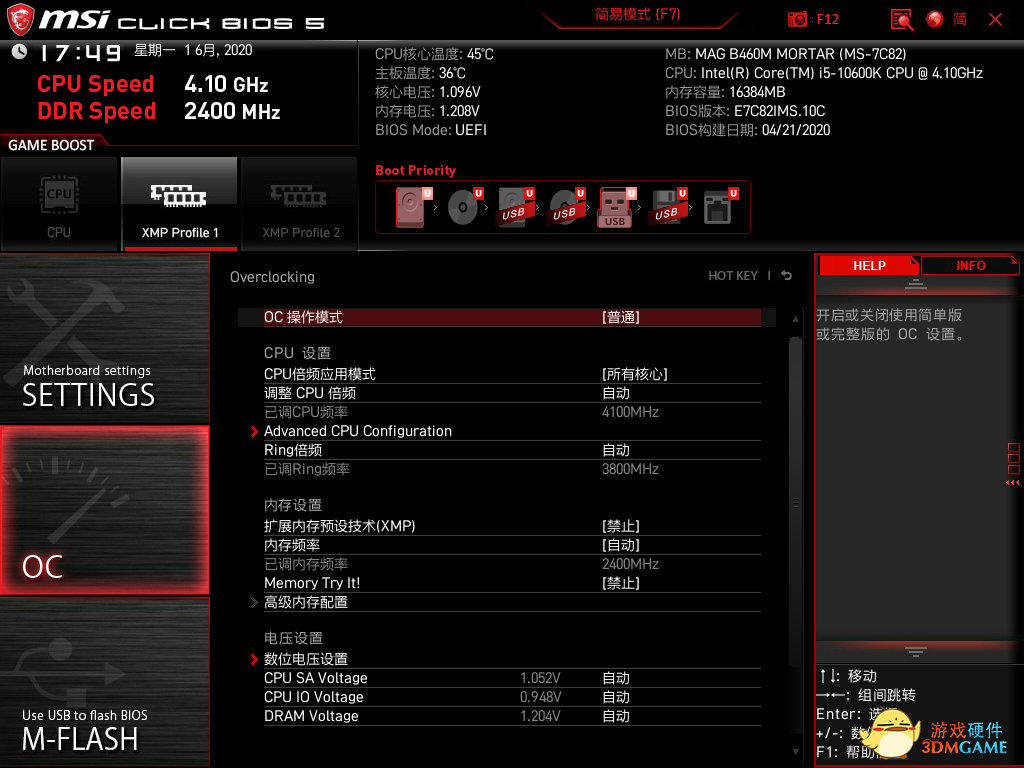Open the SETTINGS motherboard settings menu
Viewport: 1024px width, 768px height.
(104, 338)
